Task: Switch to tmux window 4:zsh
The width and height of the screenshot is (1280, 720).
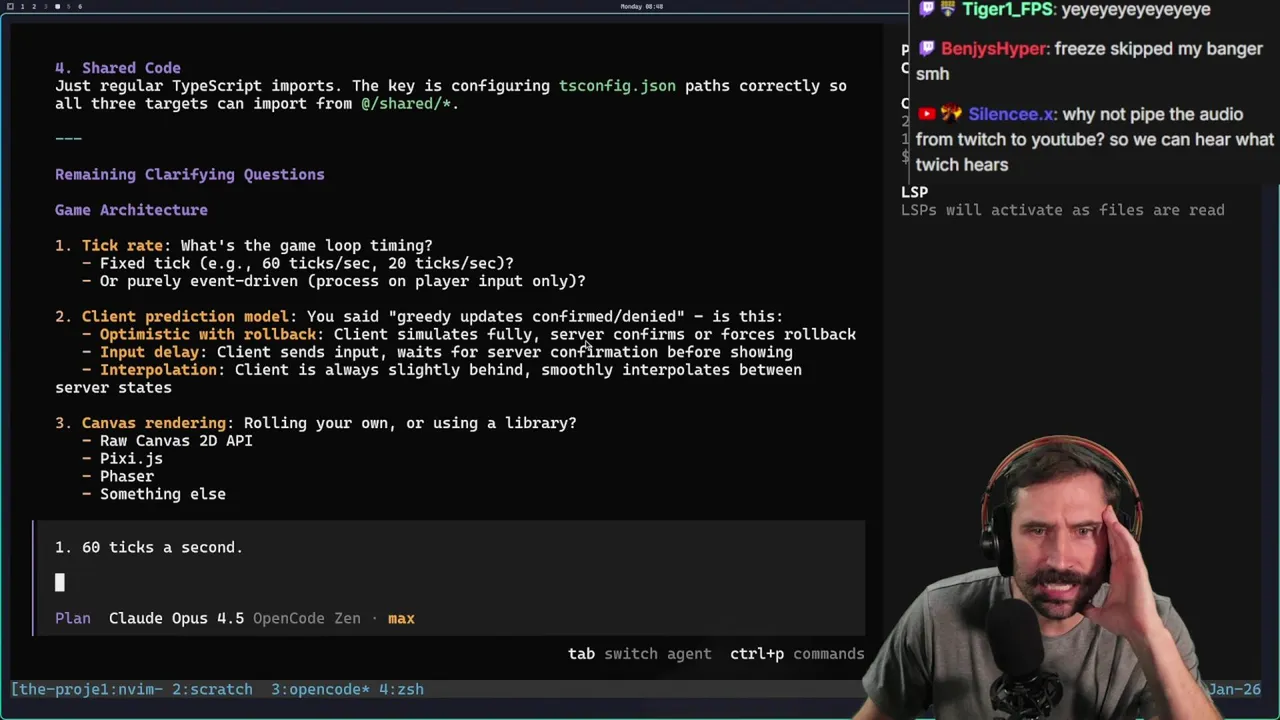Action: 401,689
